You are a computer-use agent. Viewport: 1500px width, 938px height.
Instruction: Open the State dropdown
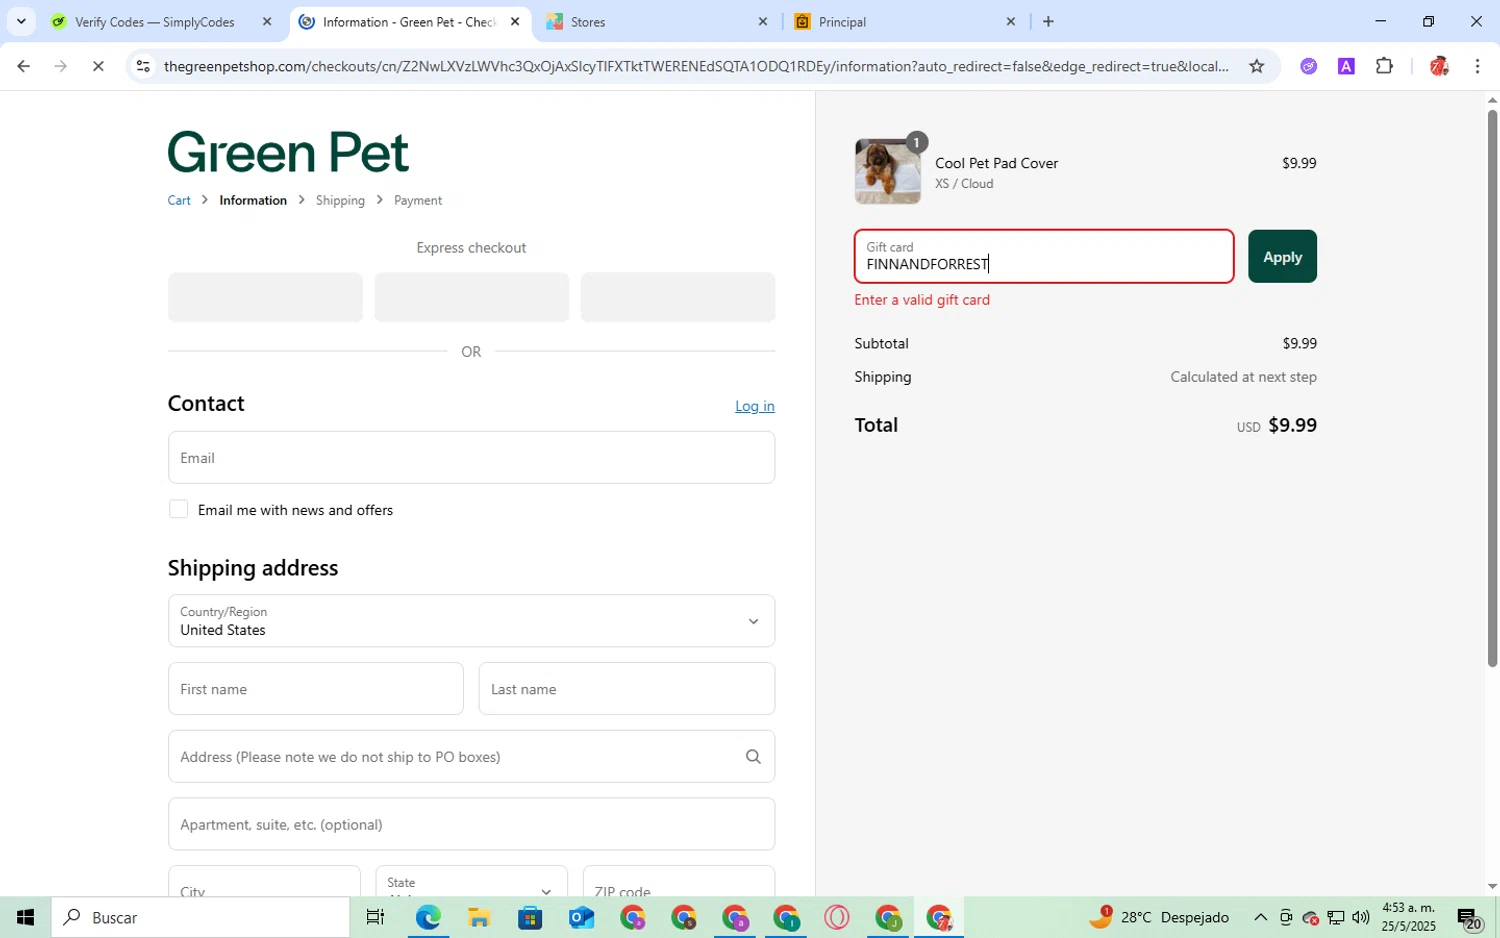tap(471, 881)
